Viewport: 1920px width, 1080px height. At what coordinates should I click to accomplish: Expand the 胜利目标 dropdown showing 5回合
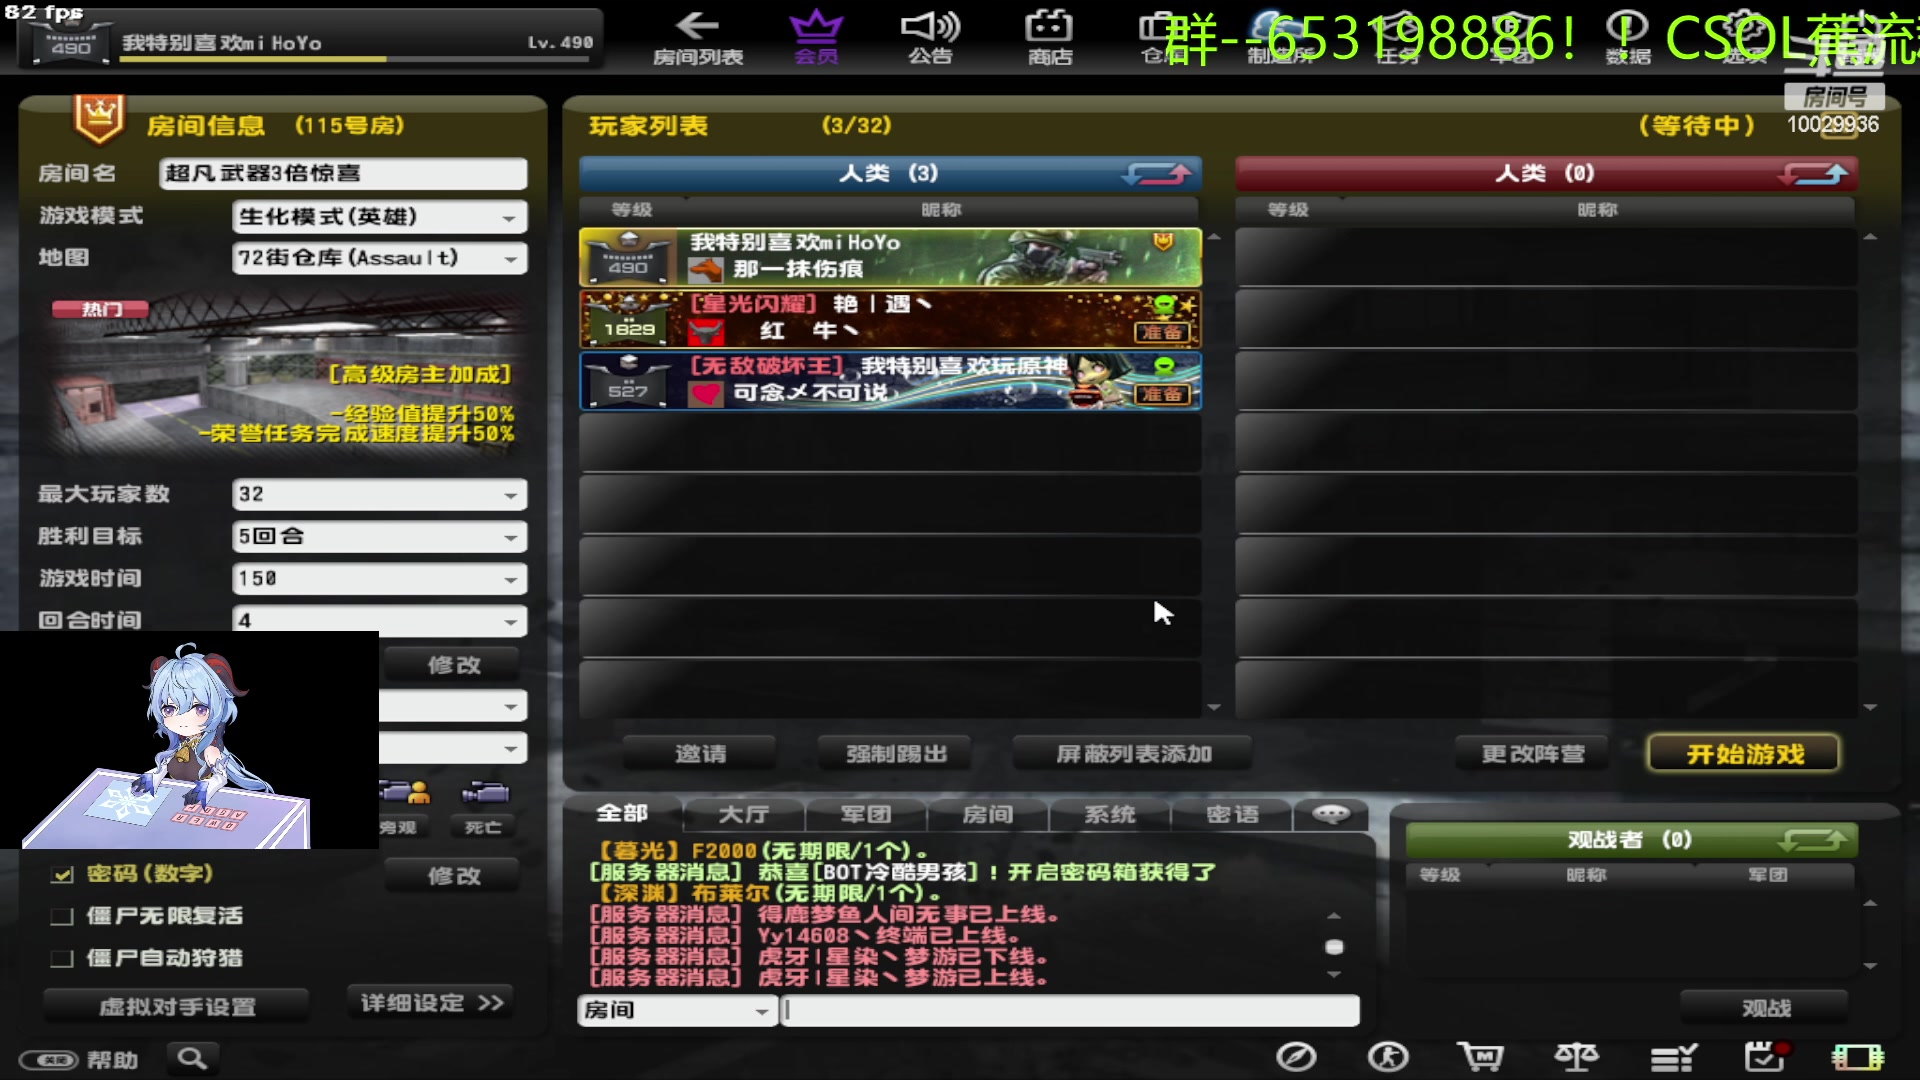(379, 536)
